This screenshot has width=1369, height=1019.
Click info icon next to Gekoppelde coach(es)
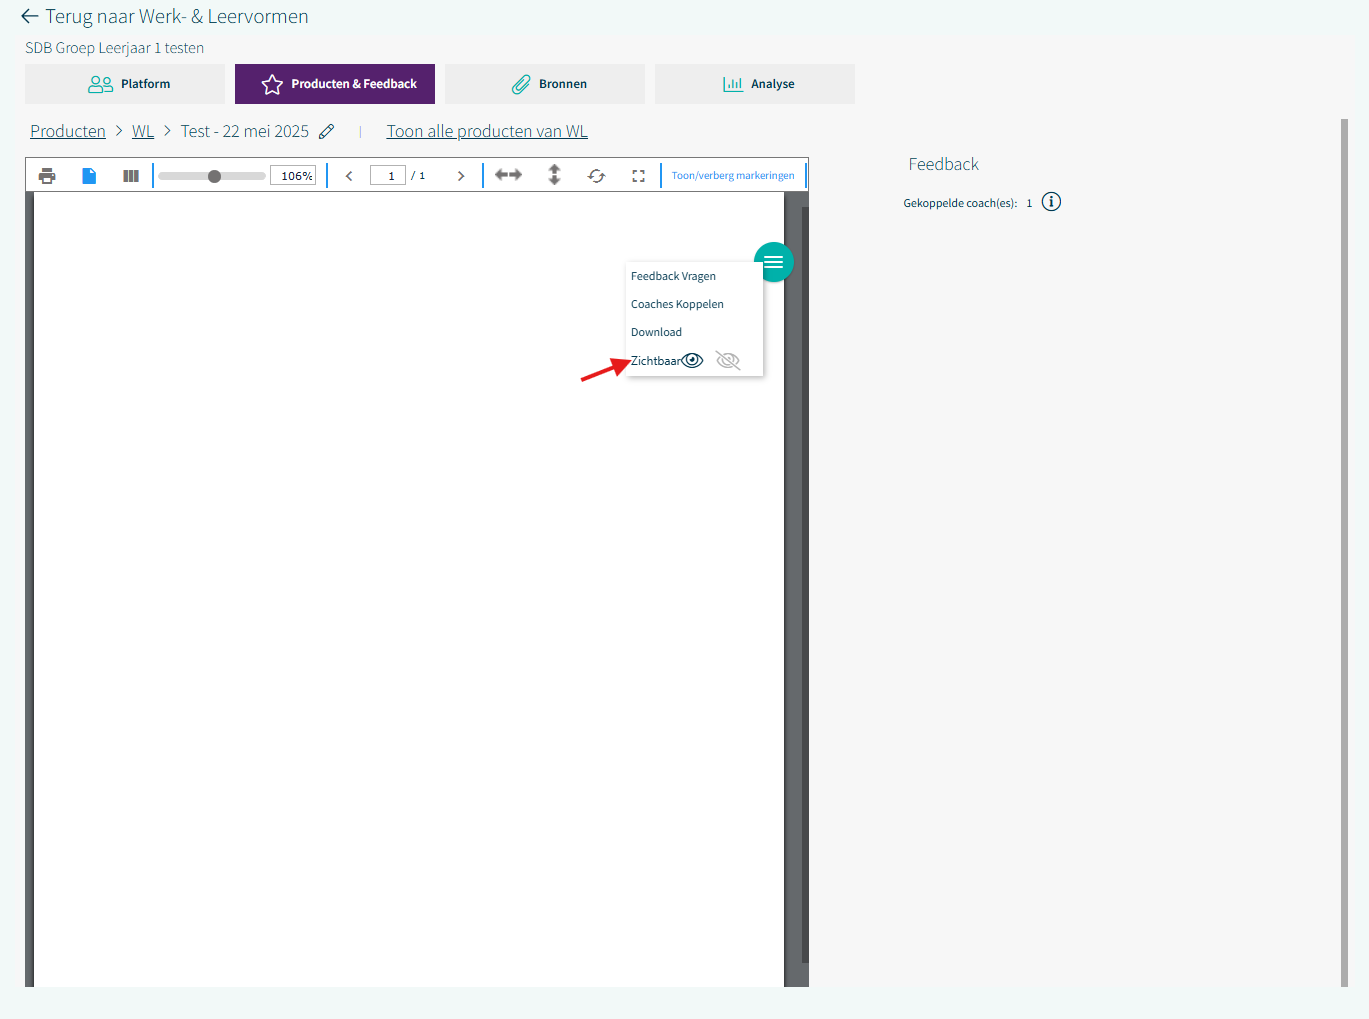click(1051, 202)
